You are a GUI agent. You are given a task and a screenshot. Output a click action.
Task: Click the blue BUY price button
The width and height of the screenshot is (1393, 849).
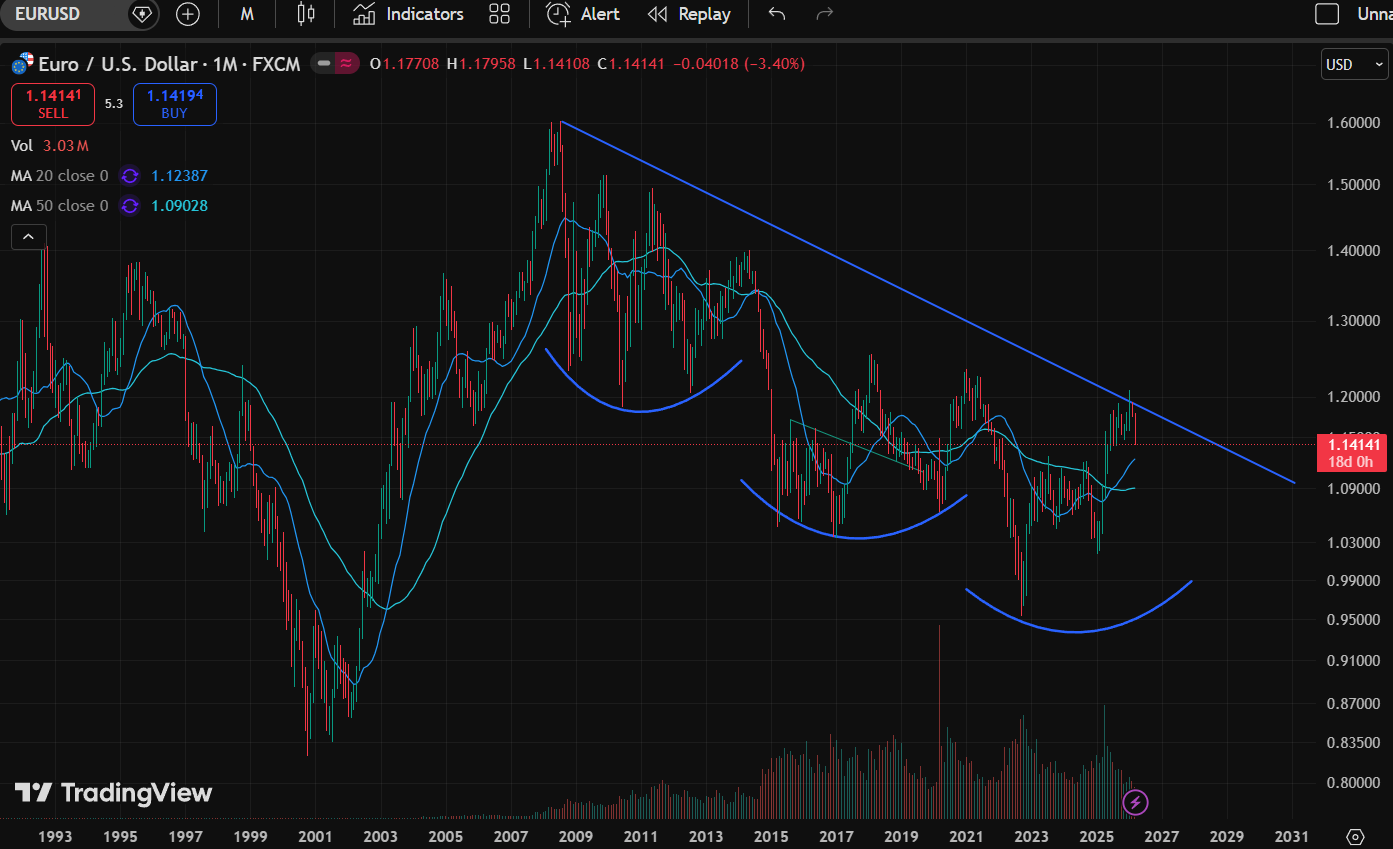click(174, 104)
